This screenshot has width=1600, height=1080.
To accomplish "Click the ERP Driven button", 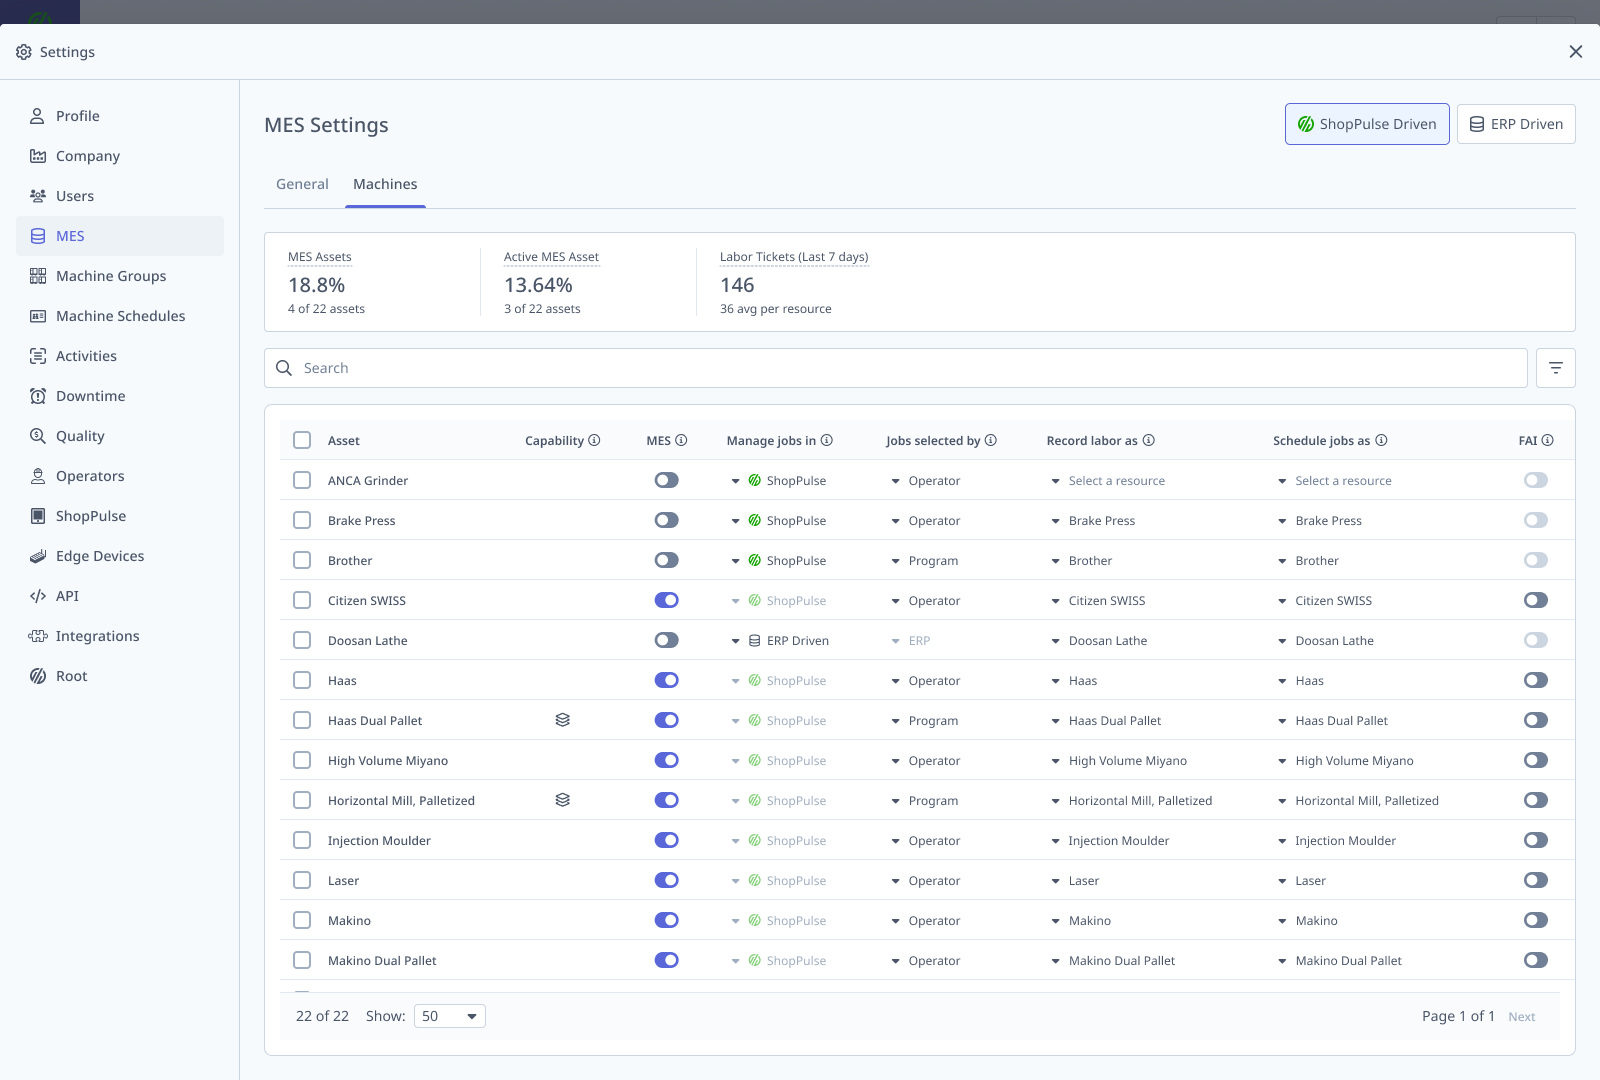I will (x=1516, y=124).
